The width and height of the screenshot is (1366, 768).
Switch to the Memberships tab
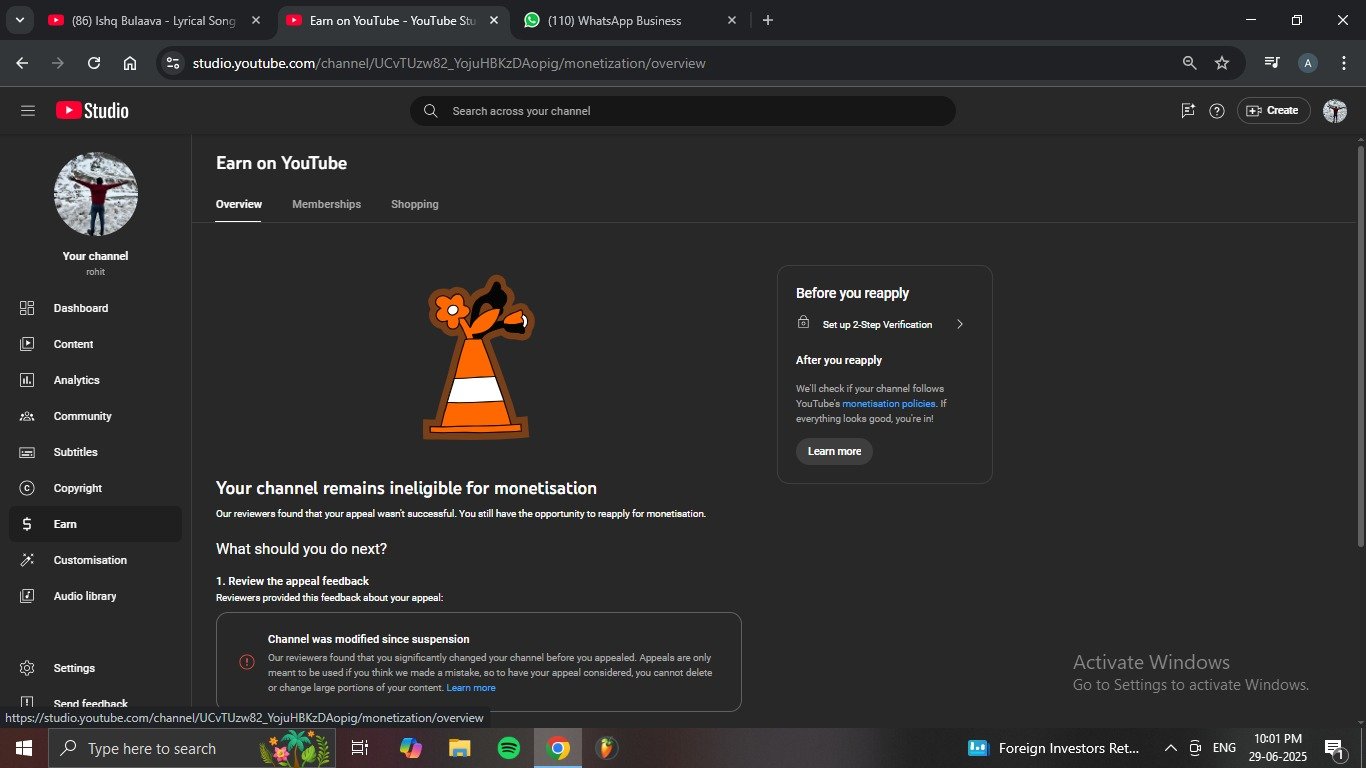(x=326, y=204)
